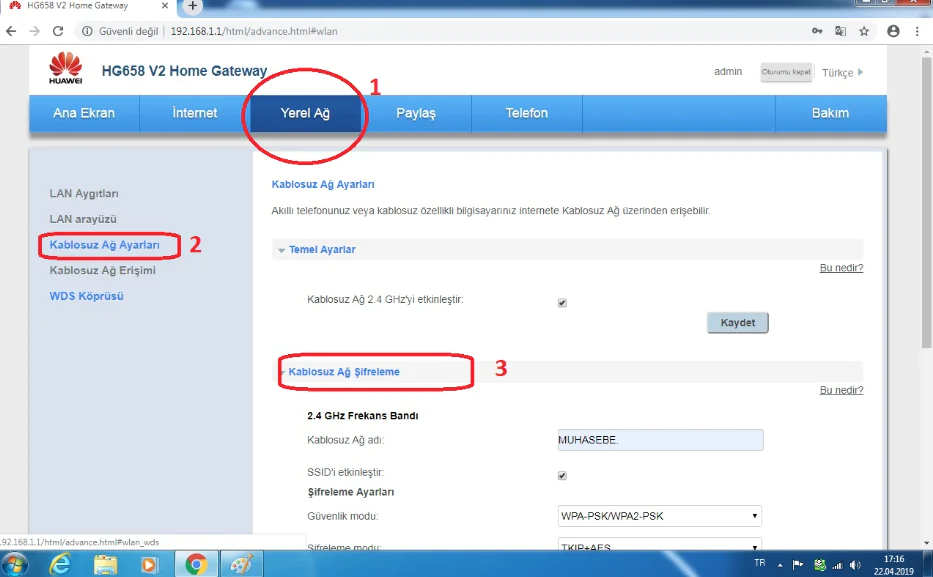
Task: Open the Chrome profile avatar icon
Action: tap(893, 31)
